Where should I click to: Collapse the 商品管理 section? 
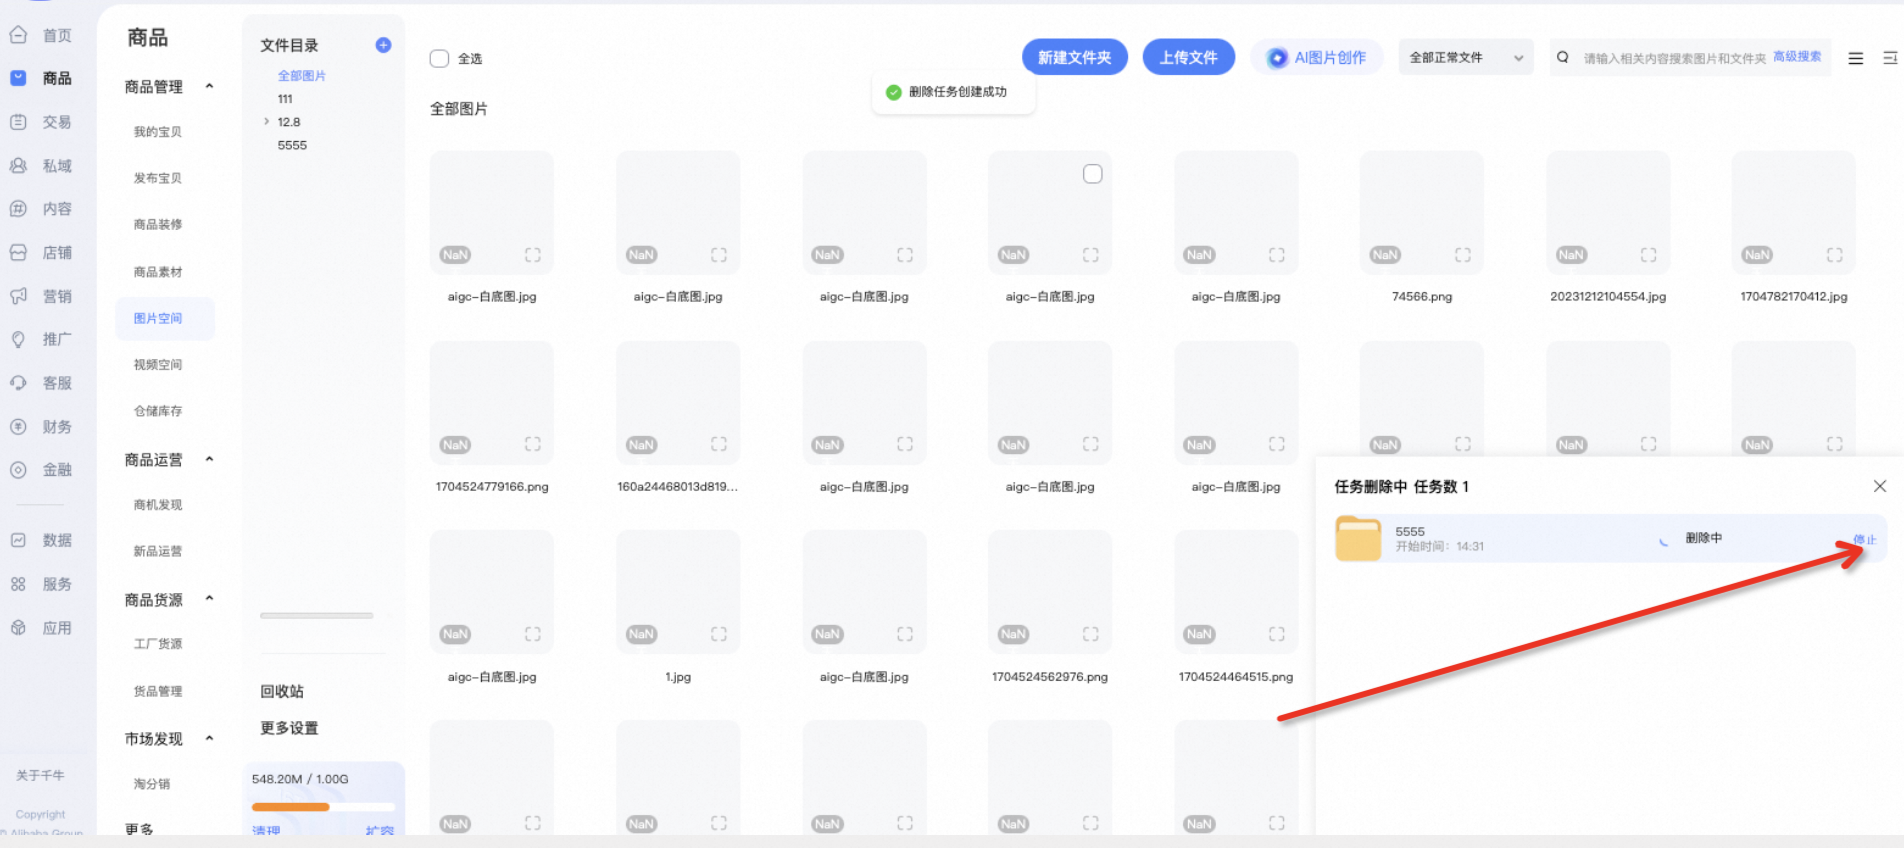pos(209,86)
